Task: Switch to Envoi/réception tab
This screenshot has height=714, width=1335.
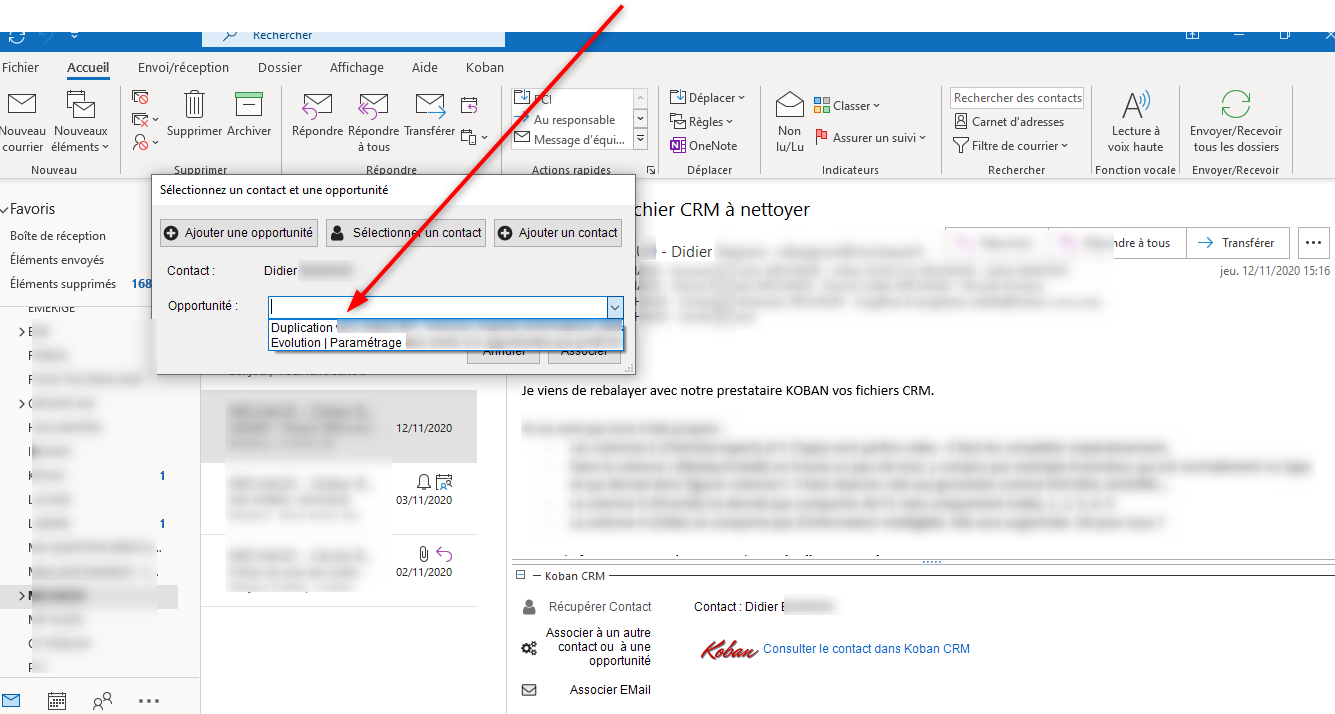Action: click(183, 68)
